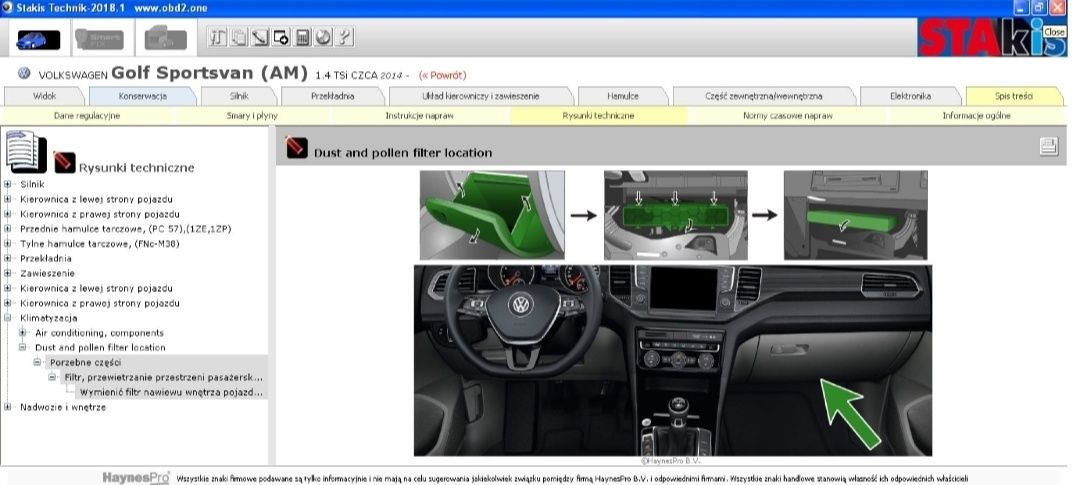Open the Silnik tab
This screenshot has width=1079, height=485.
239,96
